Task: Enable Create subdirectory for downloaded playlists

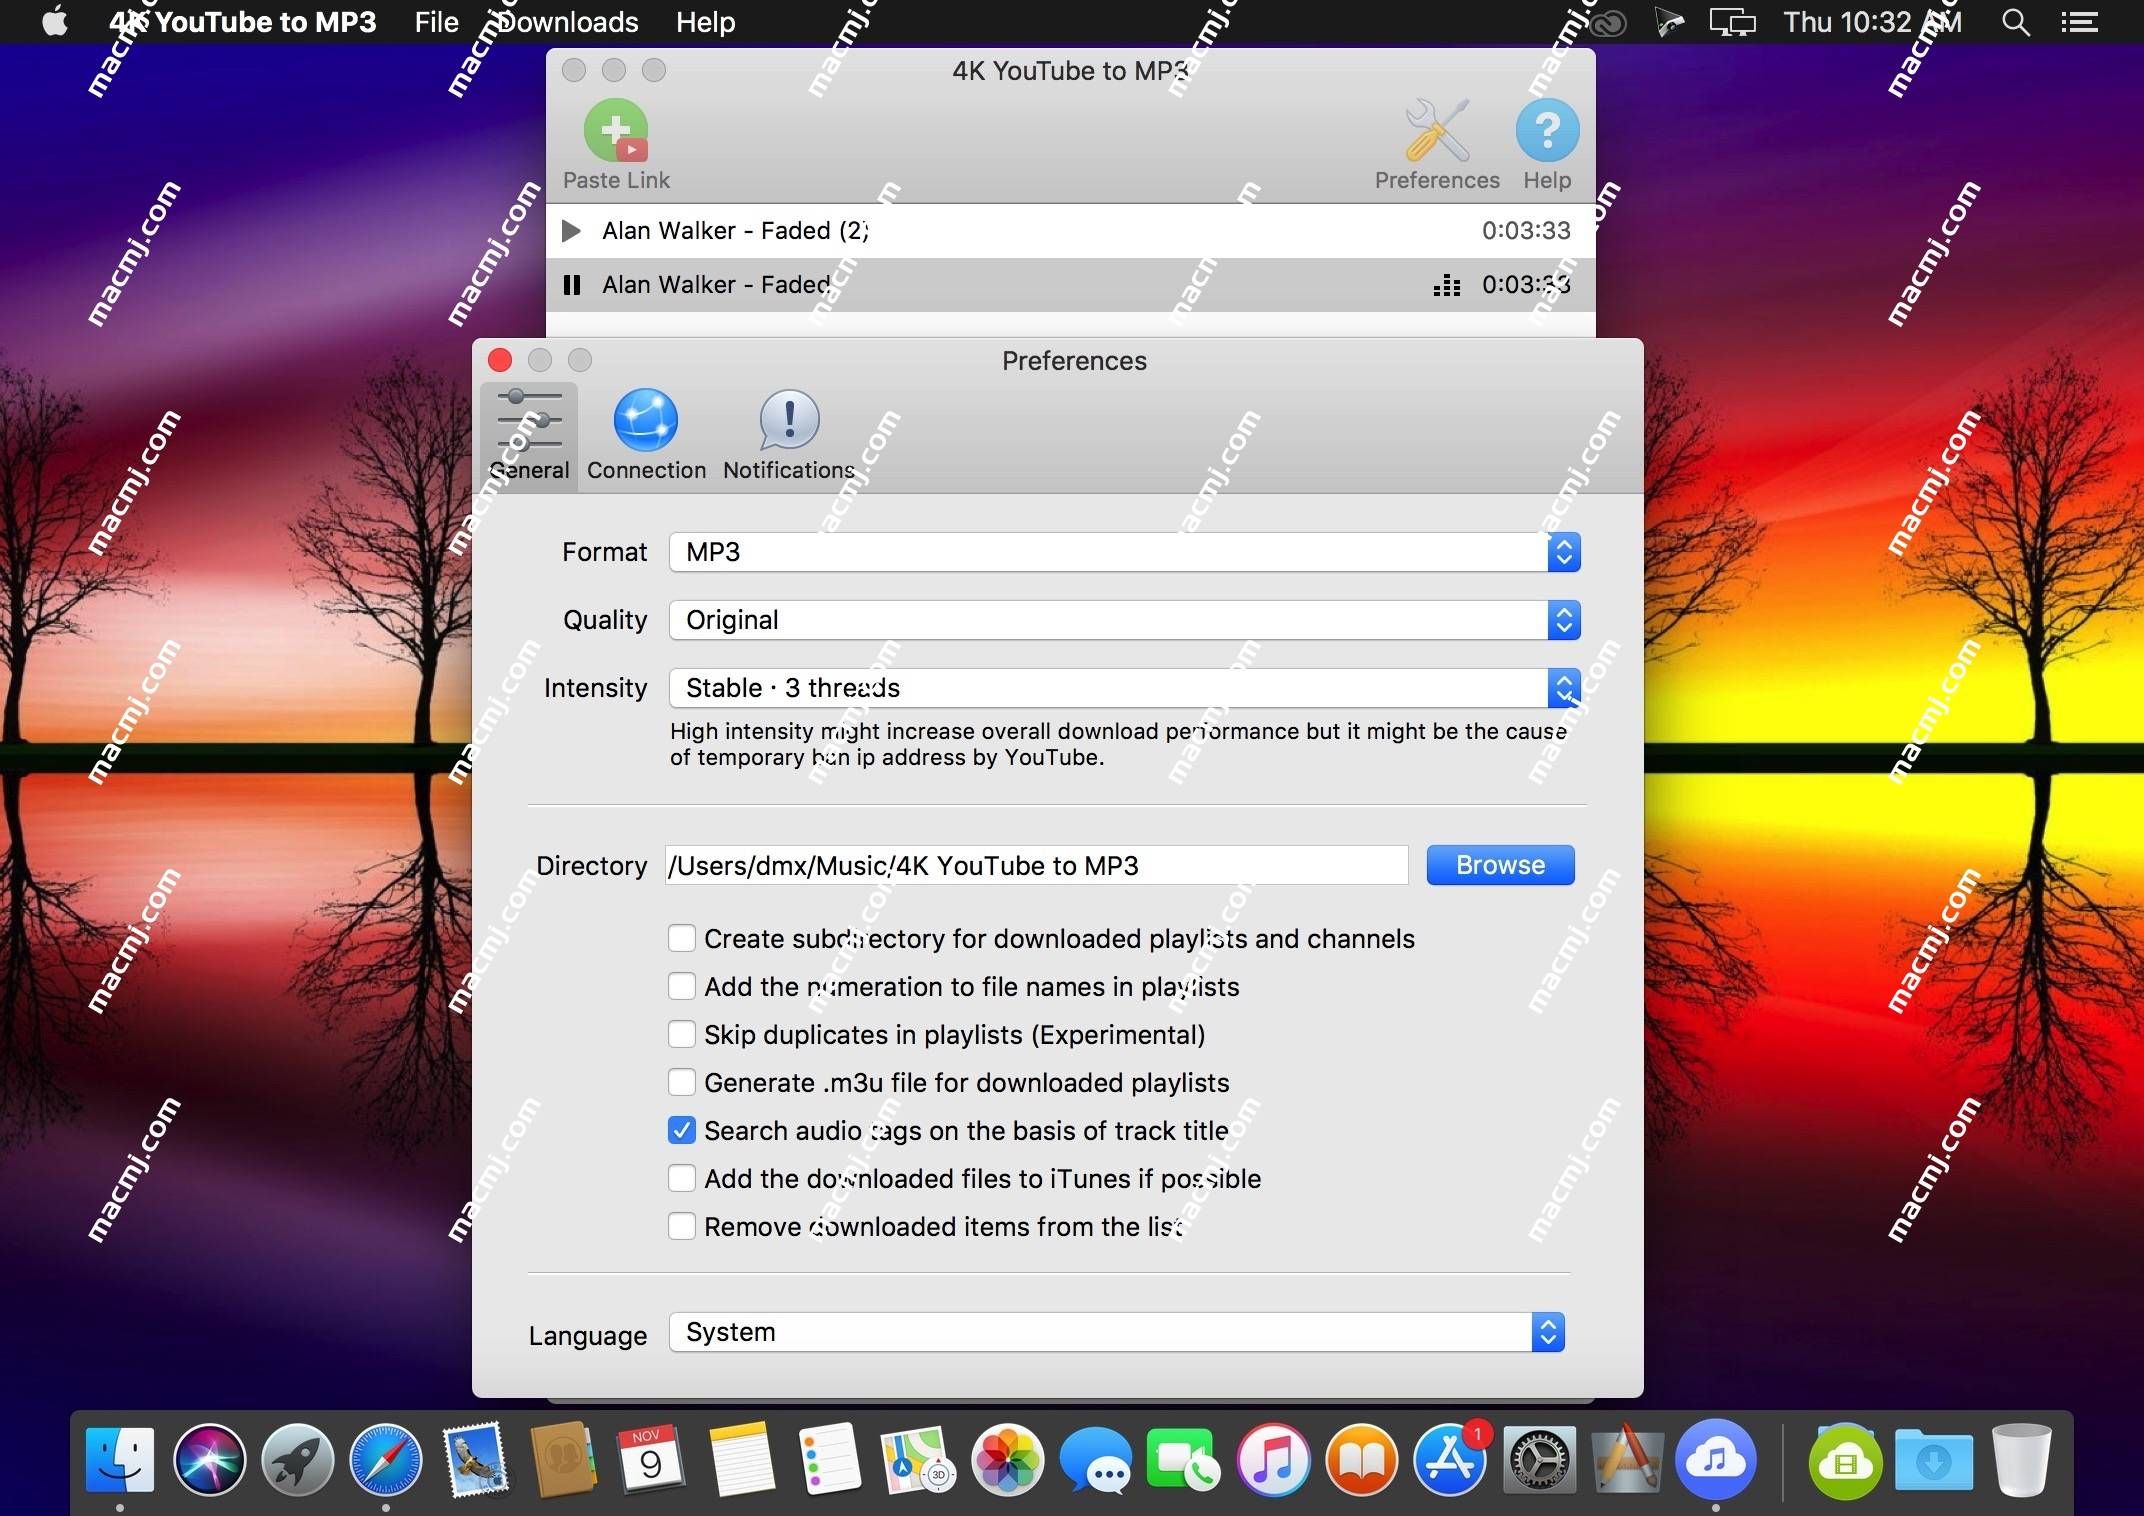Action: pos(682,938)
